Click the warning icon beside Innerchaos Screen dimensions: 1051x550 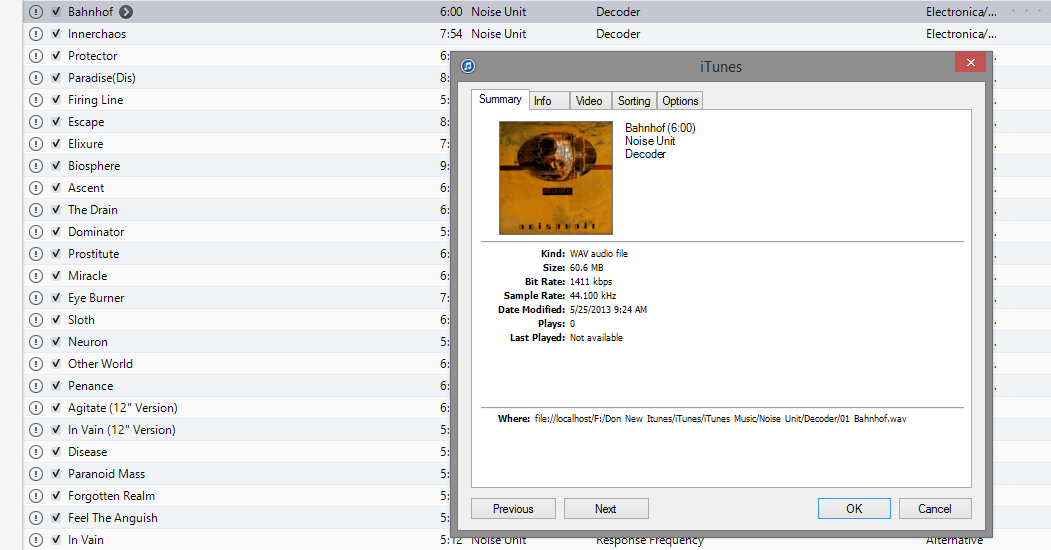click(36, 34)
